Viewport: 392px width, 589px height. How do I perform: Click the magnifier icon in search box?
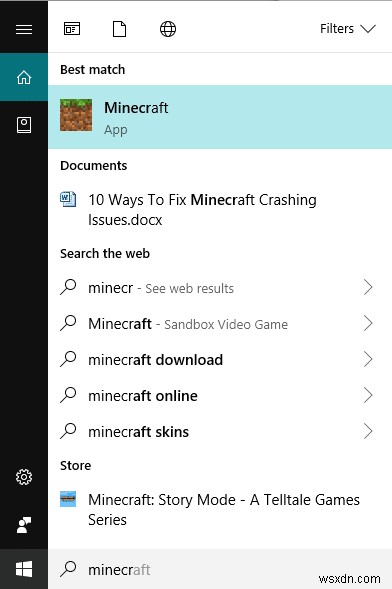(68, 569)
